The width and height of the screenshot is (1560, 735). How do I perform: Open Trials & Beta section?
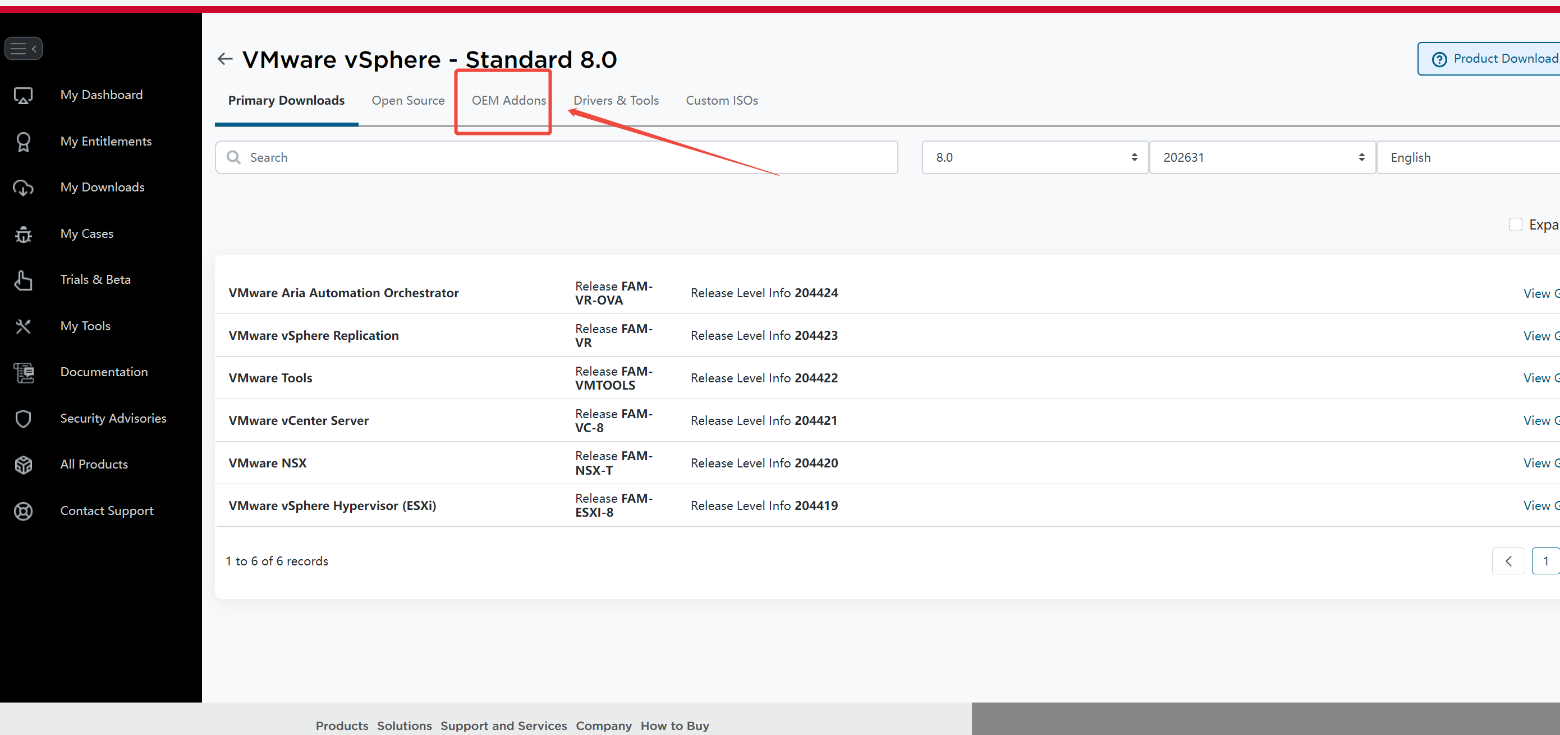click(x=95, y=280)
